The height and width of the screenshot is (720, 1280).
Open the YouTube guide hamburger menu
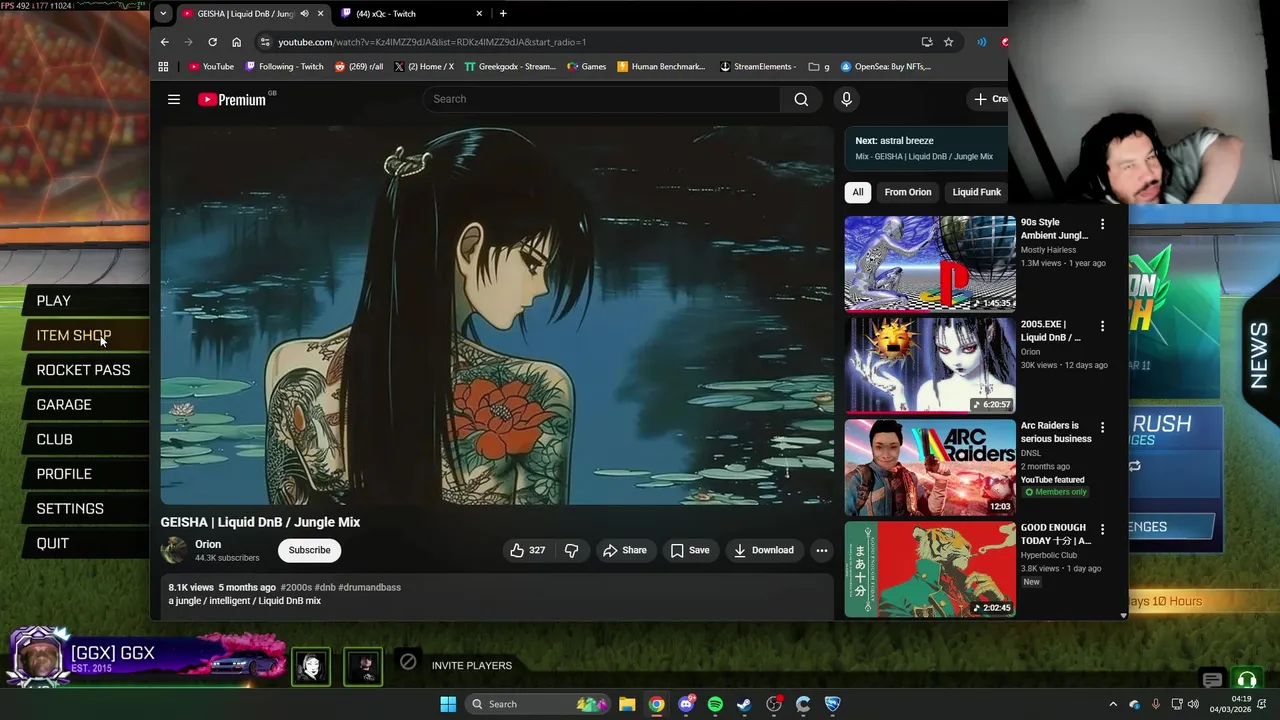coord(174,99)
